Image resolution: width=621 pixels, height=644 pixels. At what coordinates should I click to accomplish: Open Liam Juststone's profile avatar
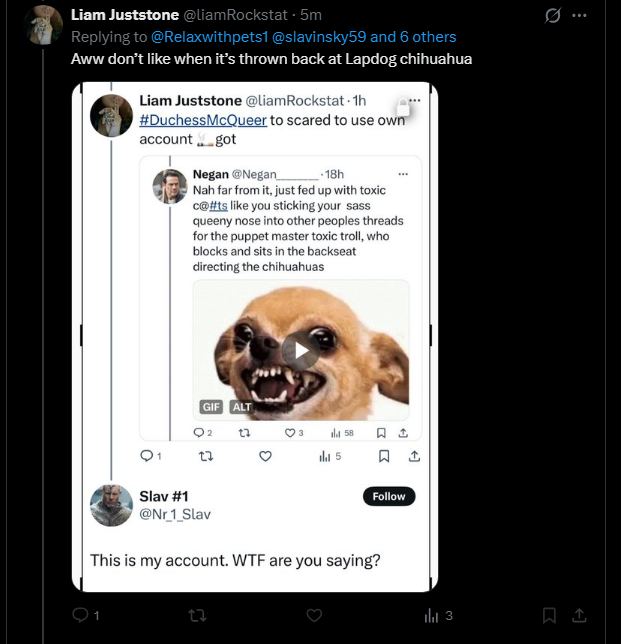point(43,25)
